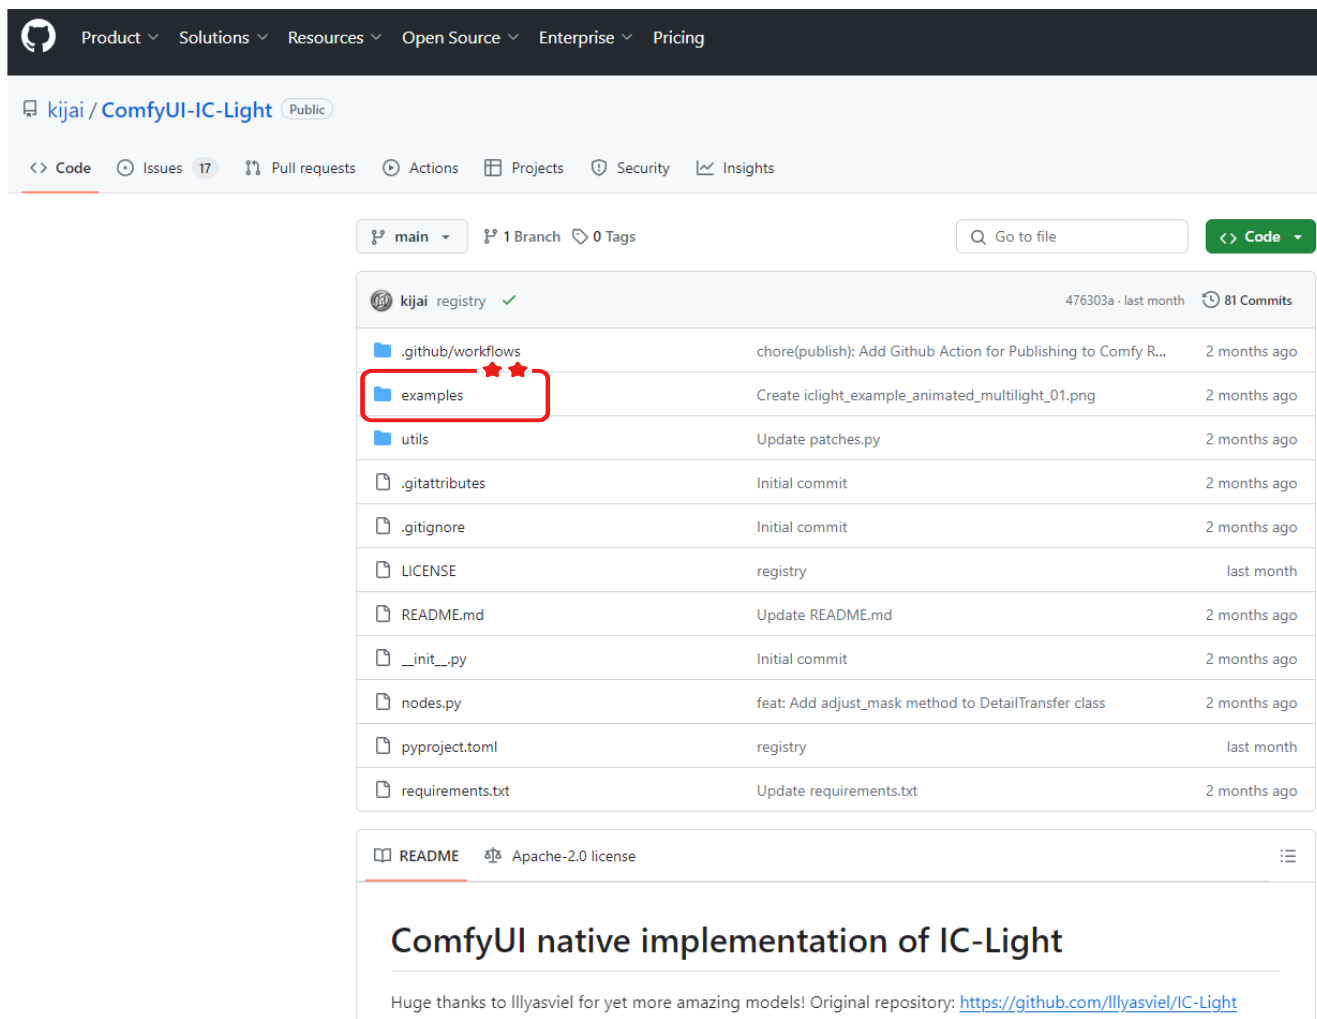Switch to the Actions tab
The width and height of the screenshot is (1317, 1019).
(x=421, y=168)
